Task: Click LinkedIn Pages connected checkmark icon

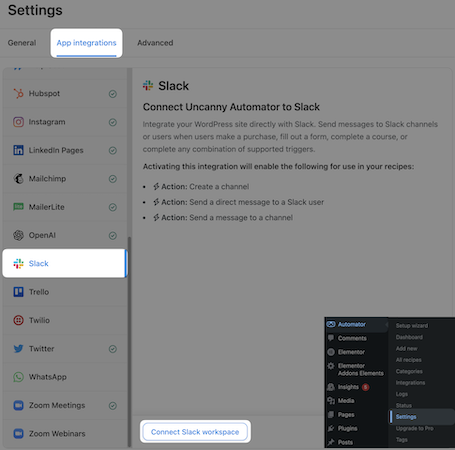Action: click(113, 150)
